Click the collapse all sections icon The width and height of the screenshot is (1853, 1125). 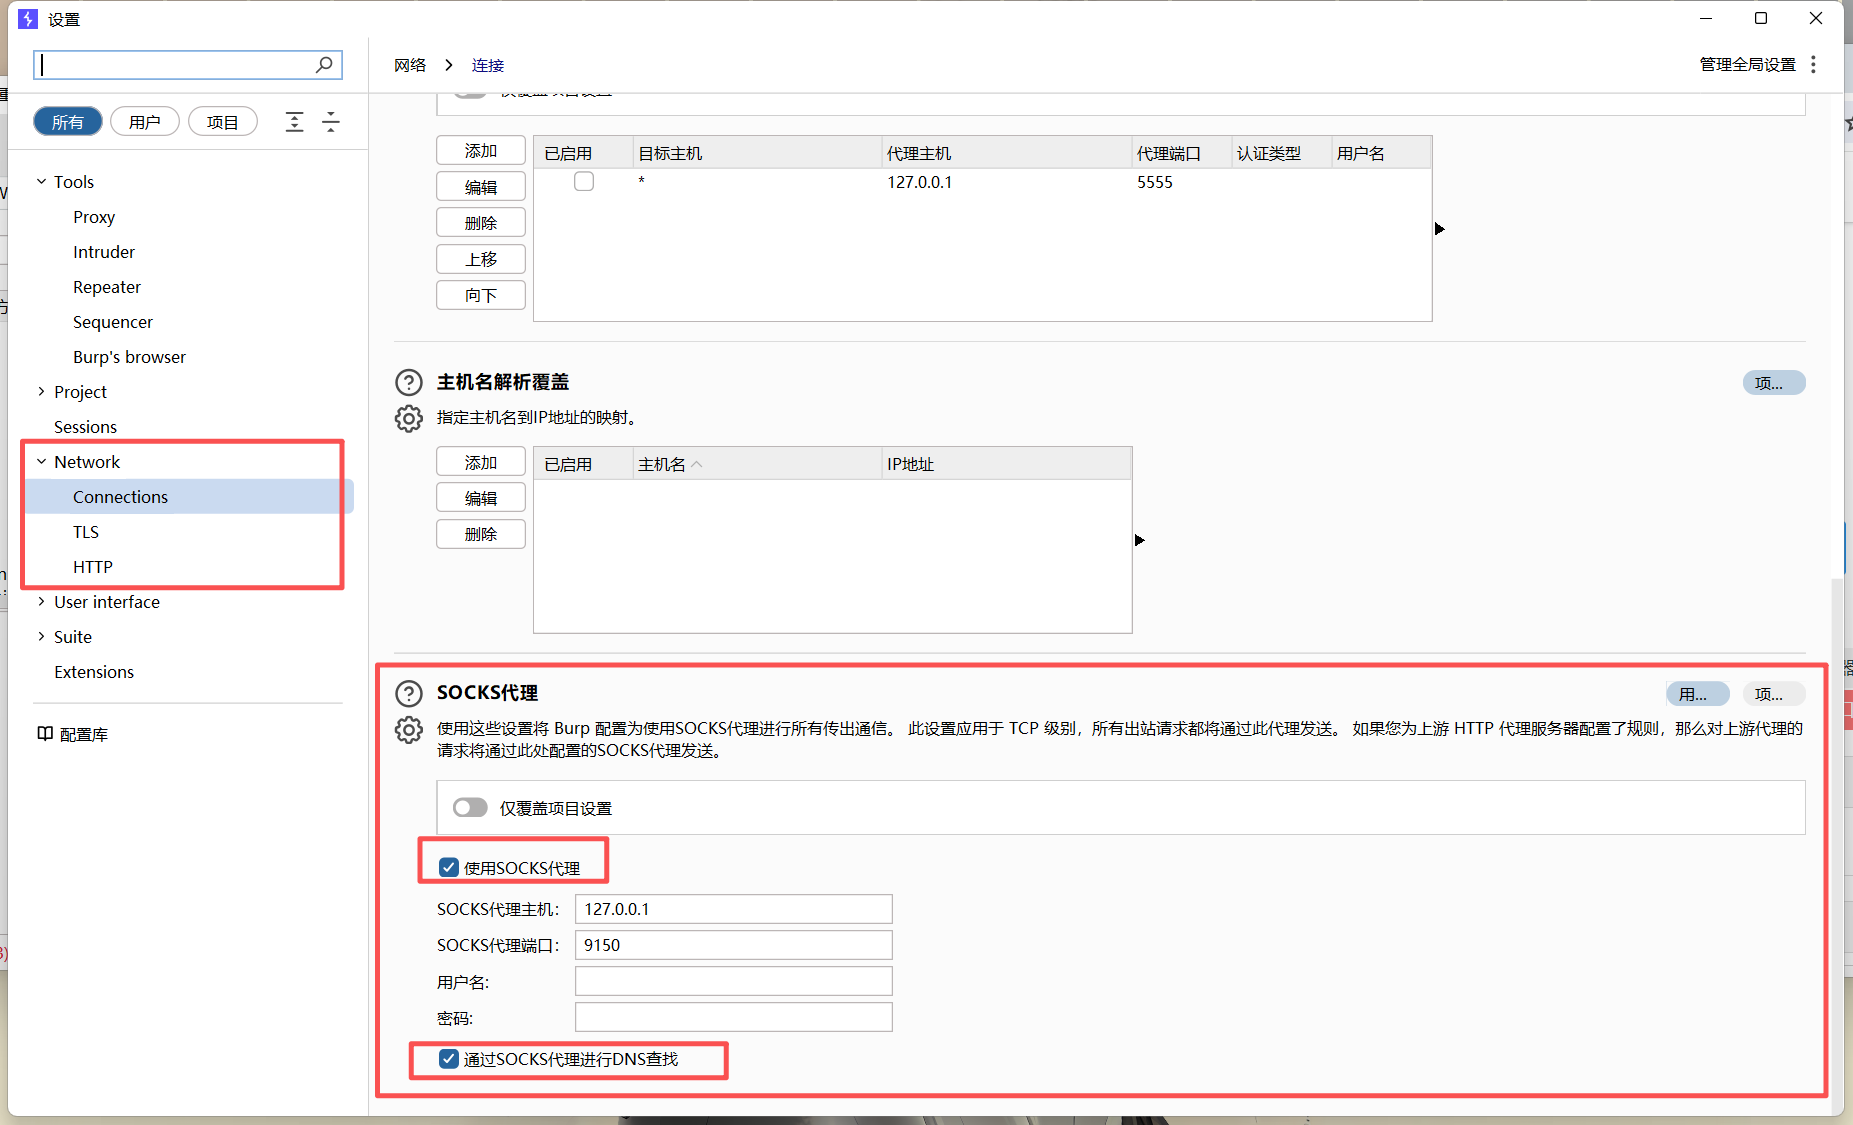click(331, 122)
